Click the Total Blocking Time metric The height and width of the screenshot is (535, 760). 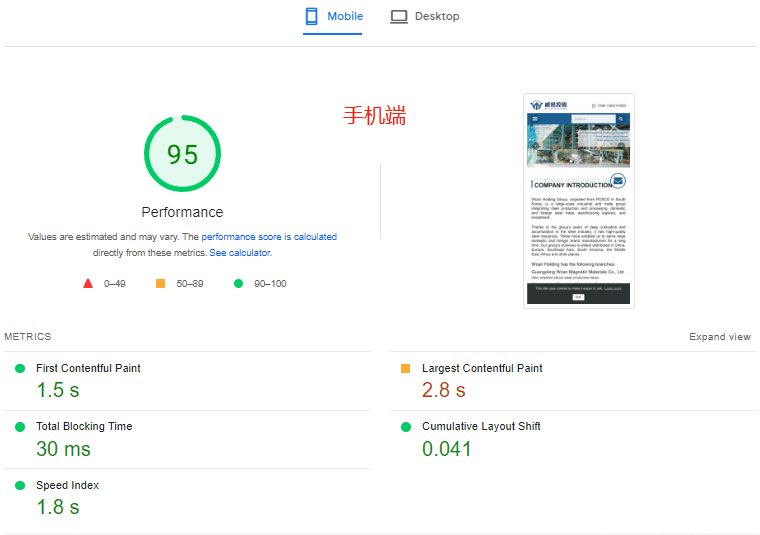coord(84,426)
